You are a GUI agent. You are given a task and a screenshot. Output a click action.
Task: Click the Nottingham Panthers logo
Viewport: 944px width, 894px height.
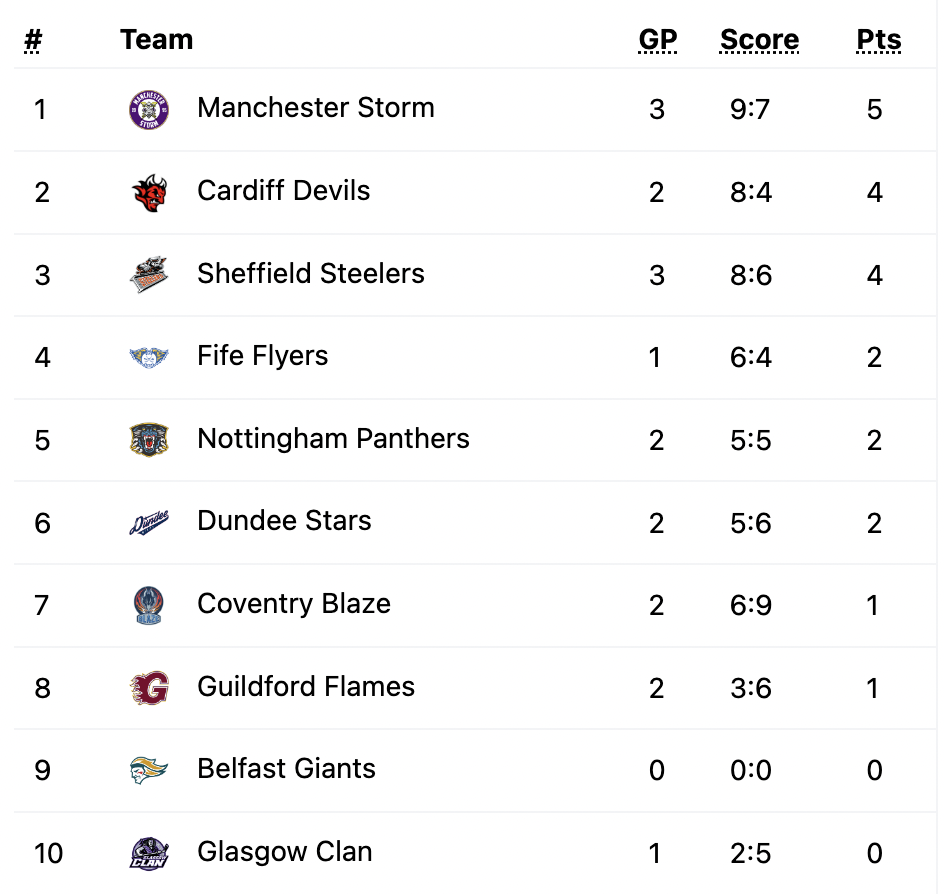(149, 439)
